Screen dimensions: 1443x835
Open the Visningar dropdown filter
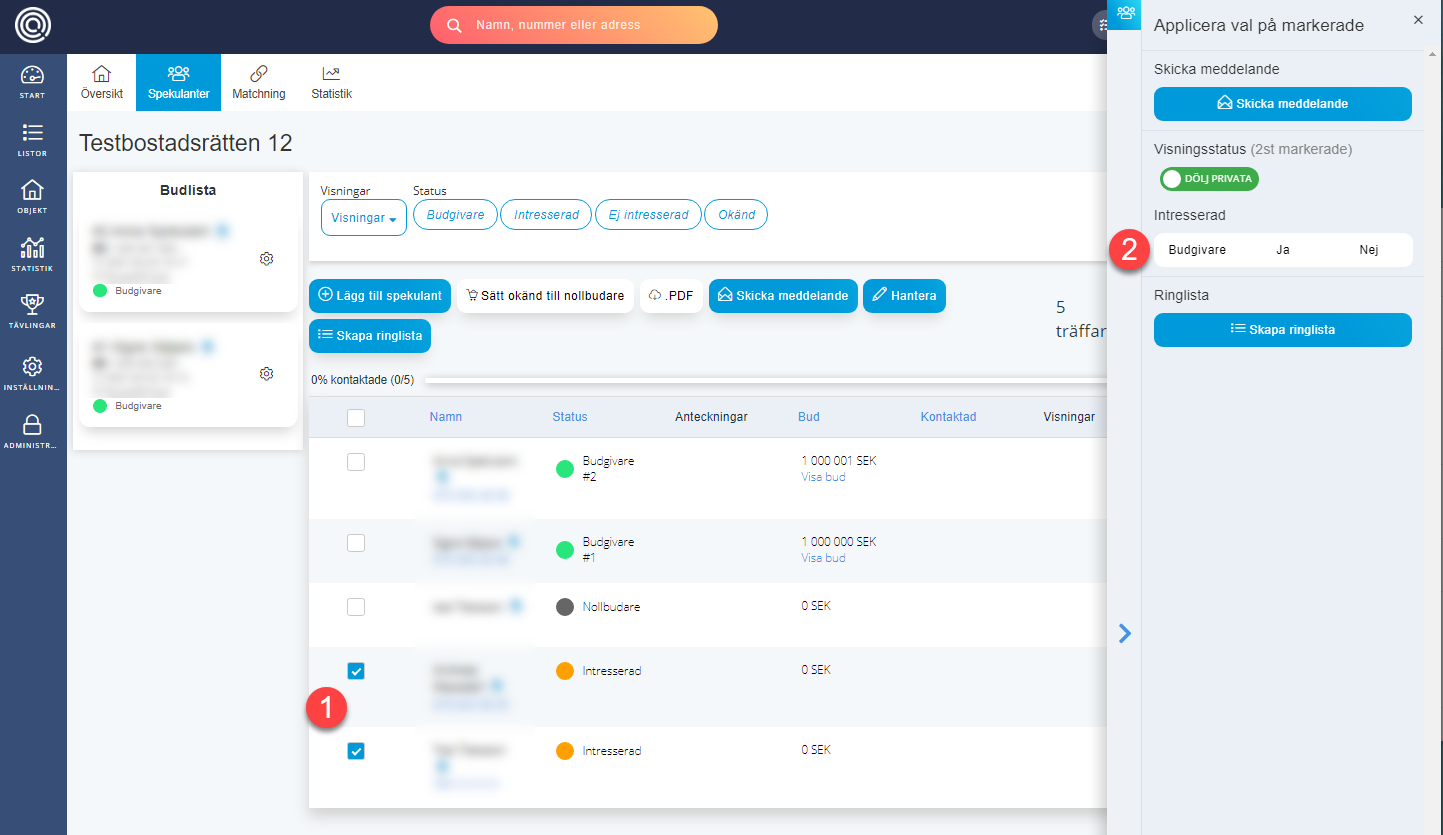[364, 217]
